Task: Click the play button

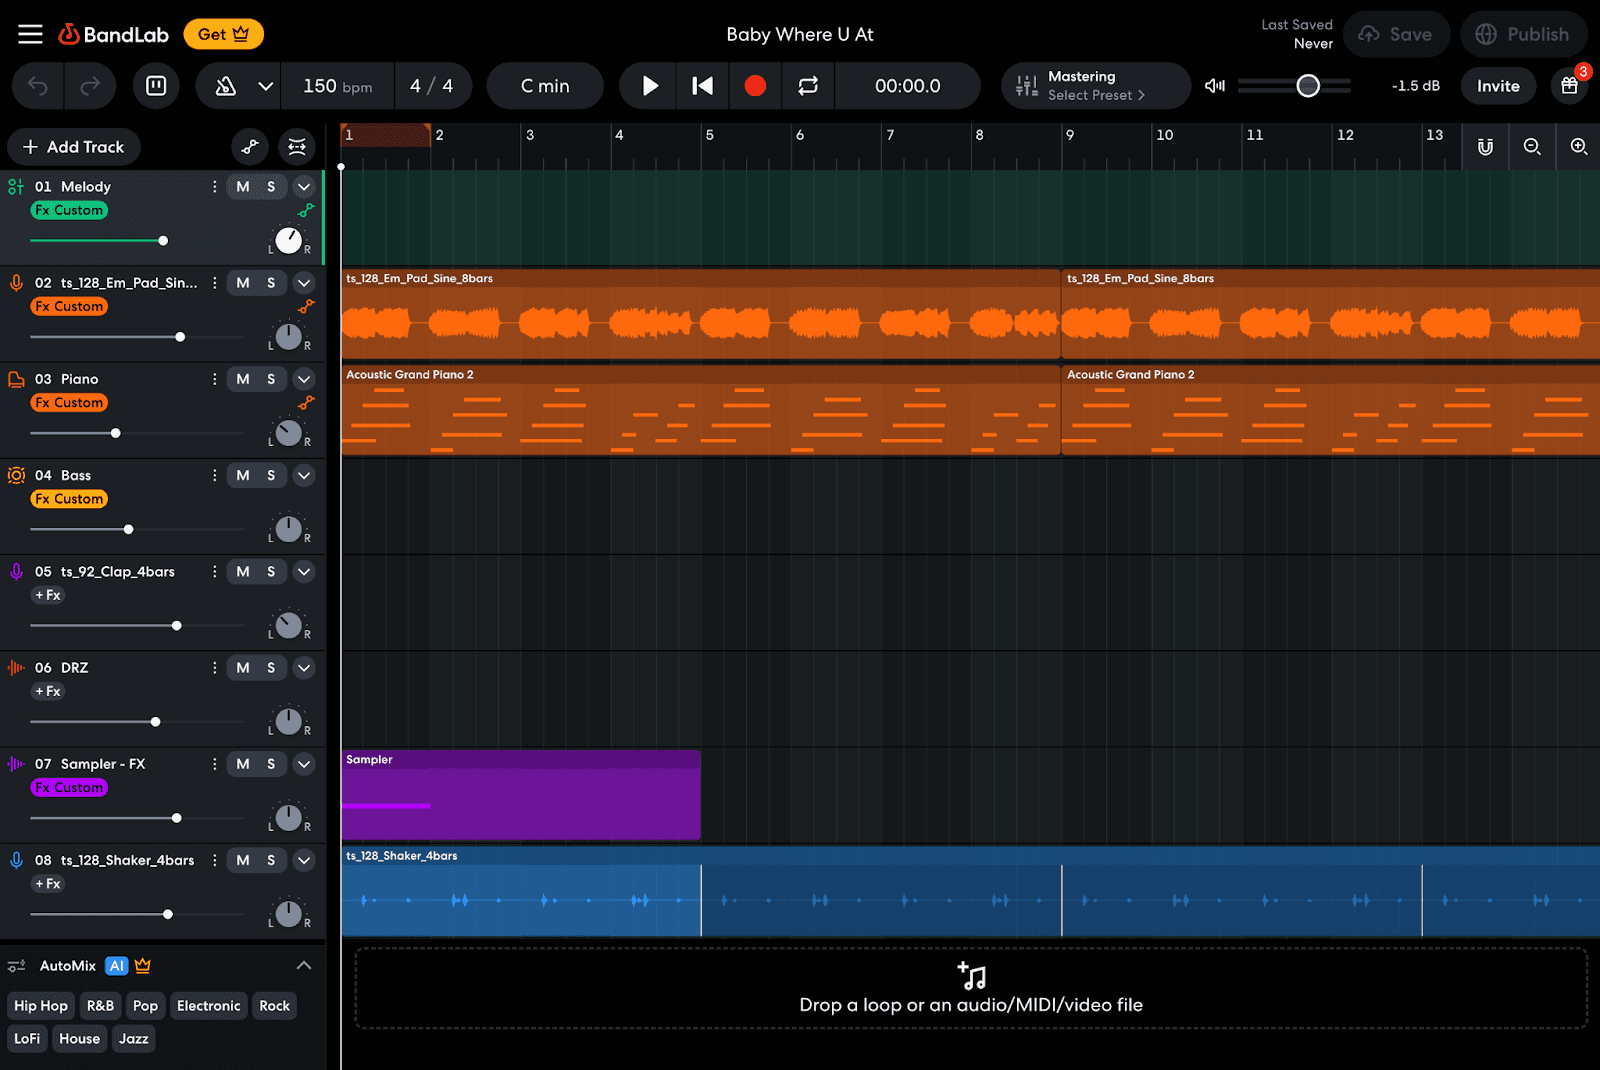Action: pos(650,86)
